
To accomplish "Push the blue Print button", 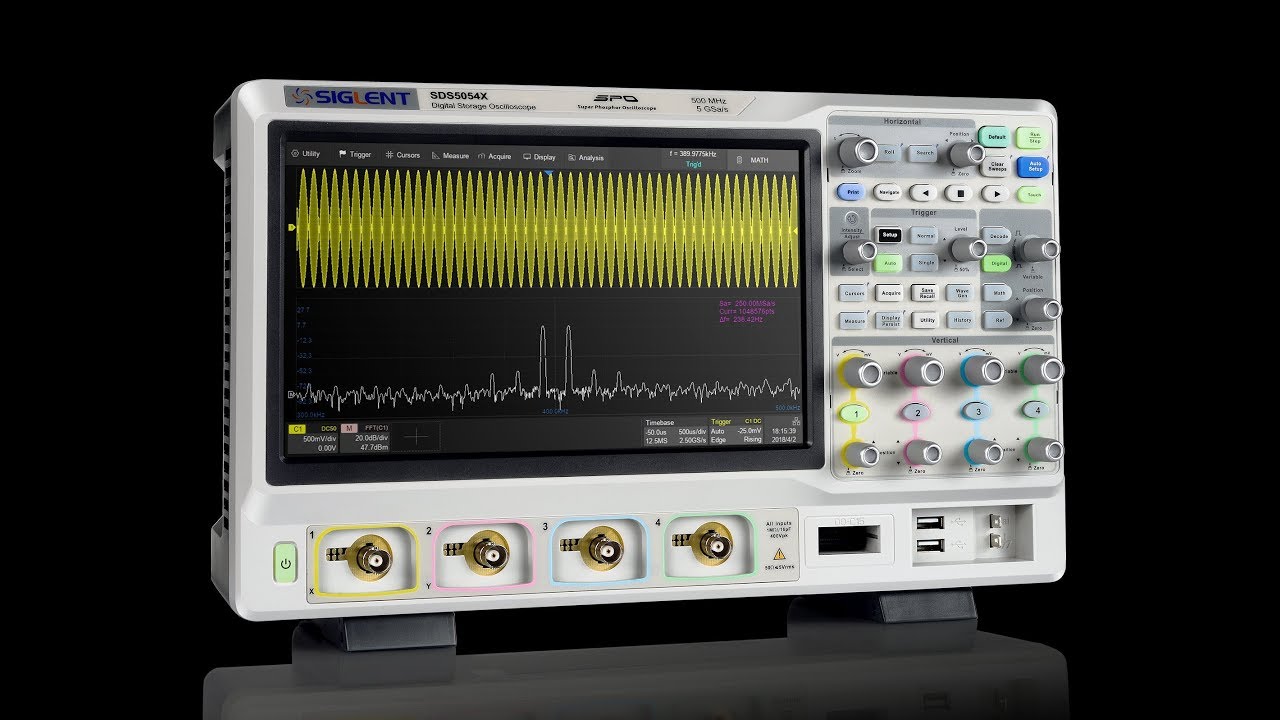I will [x=852, y=191].
